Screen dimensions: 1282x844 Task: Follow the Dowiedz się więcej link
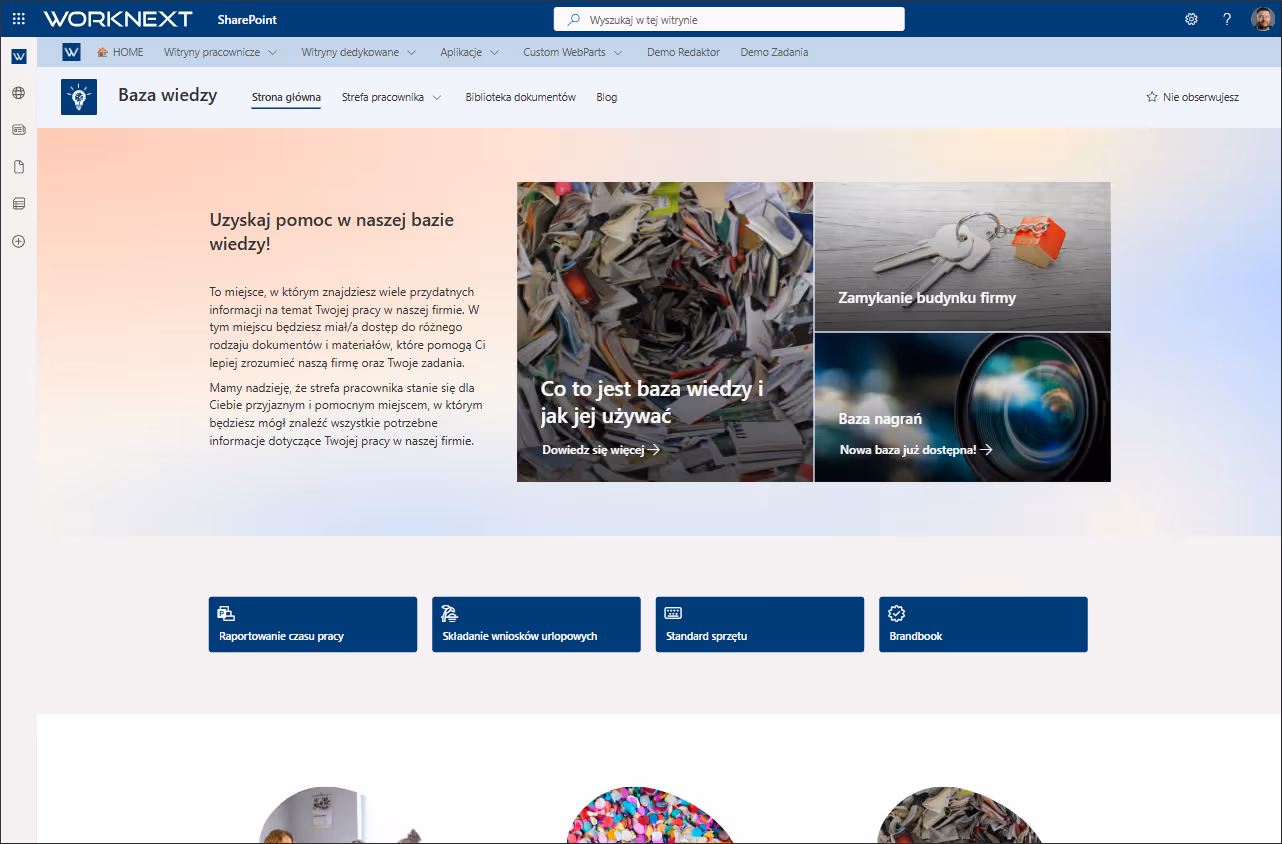601,450
